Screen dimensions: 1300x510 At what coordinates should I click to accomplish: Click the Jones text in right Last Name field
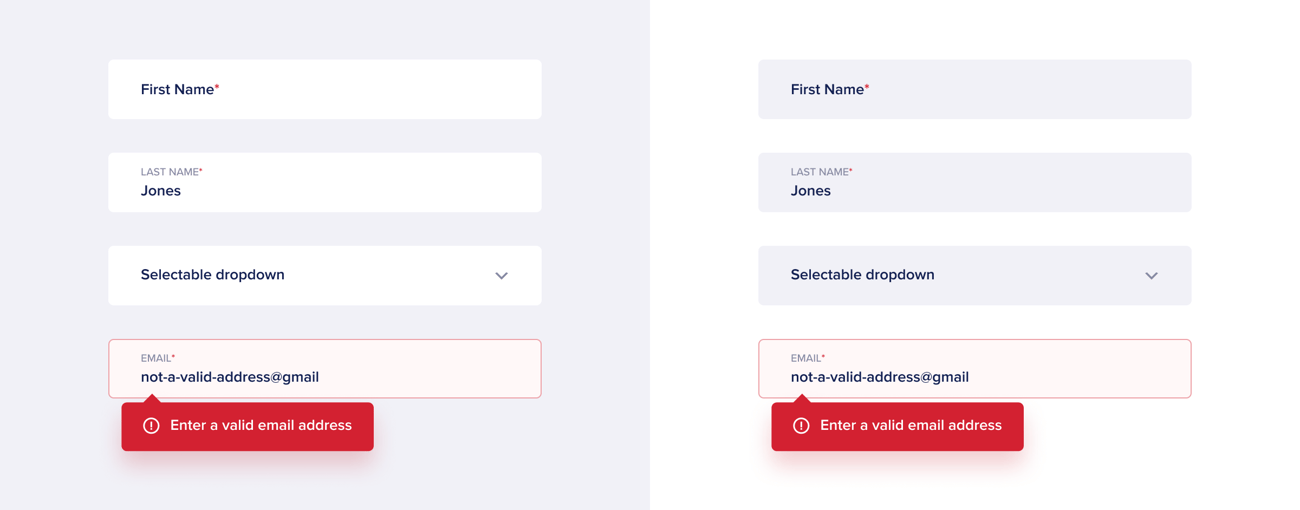pos(811,191)
